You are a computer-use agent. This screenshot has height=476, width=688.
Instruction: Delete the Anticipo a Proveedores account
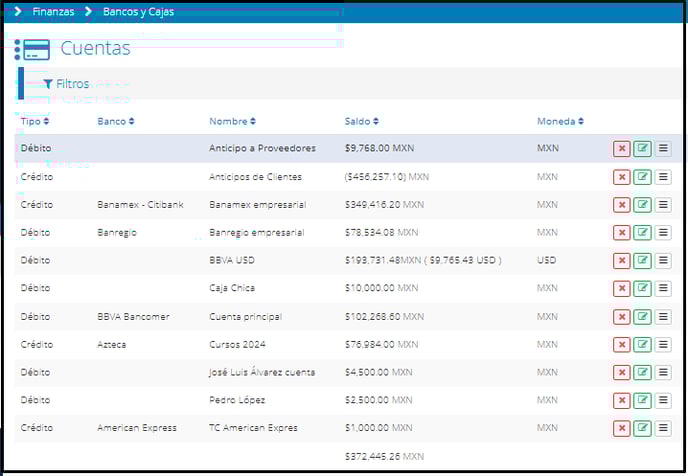tap(622, 149)
